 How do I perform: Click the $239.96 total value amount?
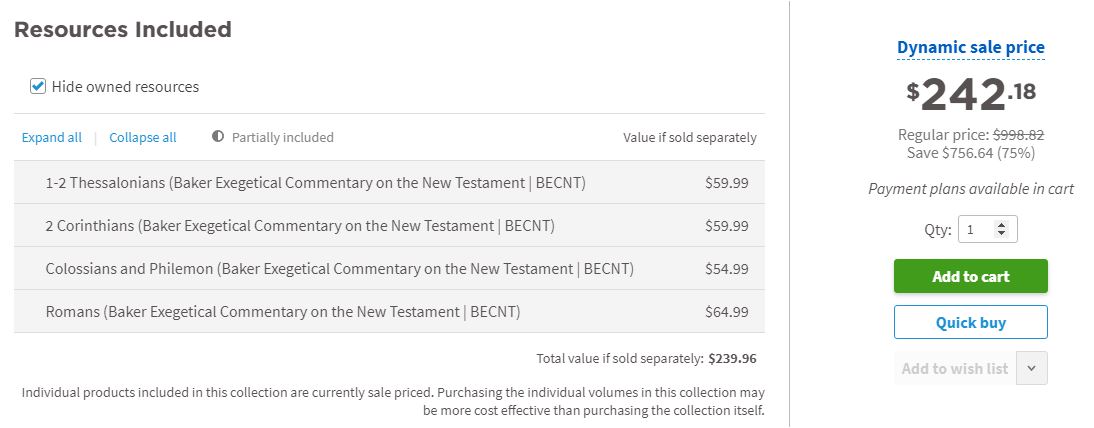coord(732,358)
